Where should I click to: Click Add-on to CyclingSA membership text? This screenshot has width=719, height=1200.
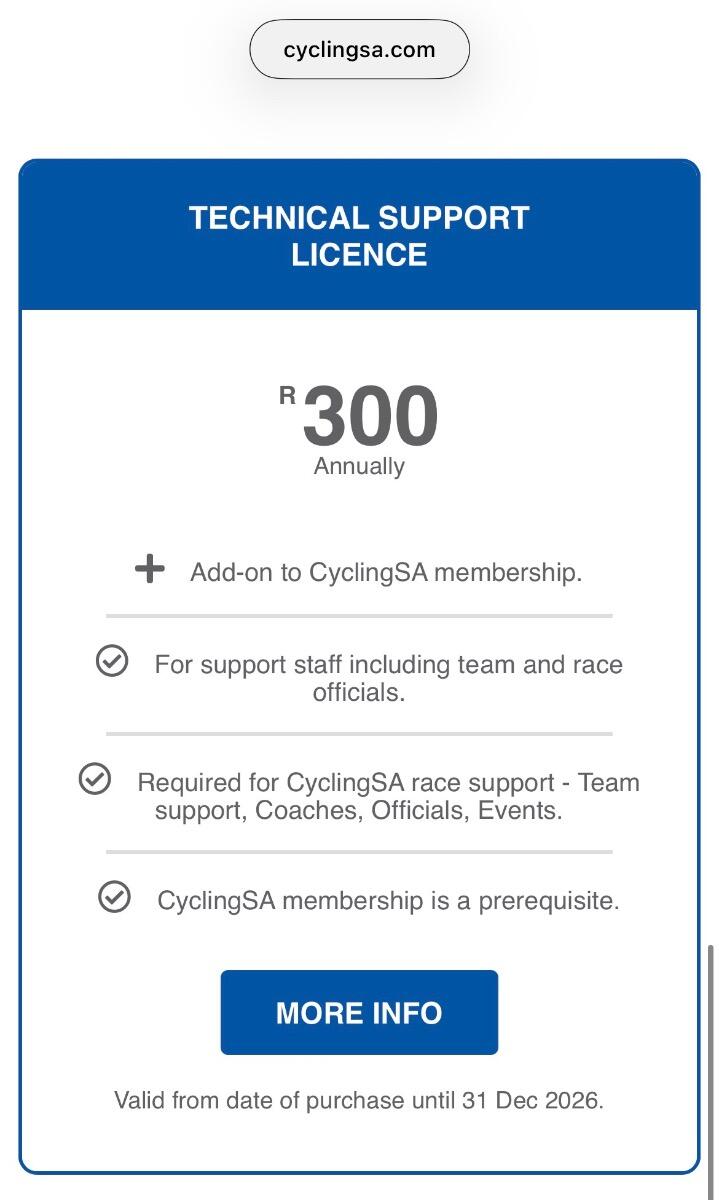[386, 573]
